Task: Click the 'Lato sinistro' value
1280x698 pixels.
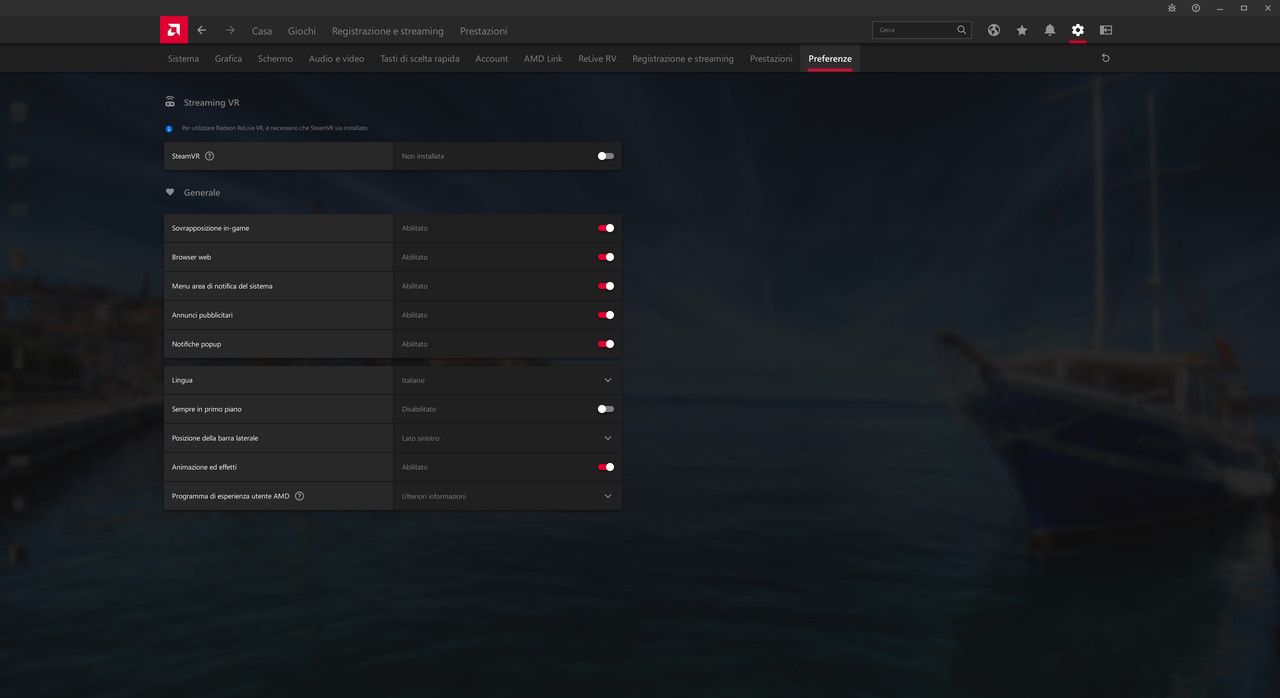Action: click(421, 438)
